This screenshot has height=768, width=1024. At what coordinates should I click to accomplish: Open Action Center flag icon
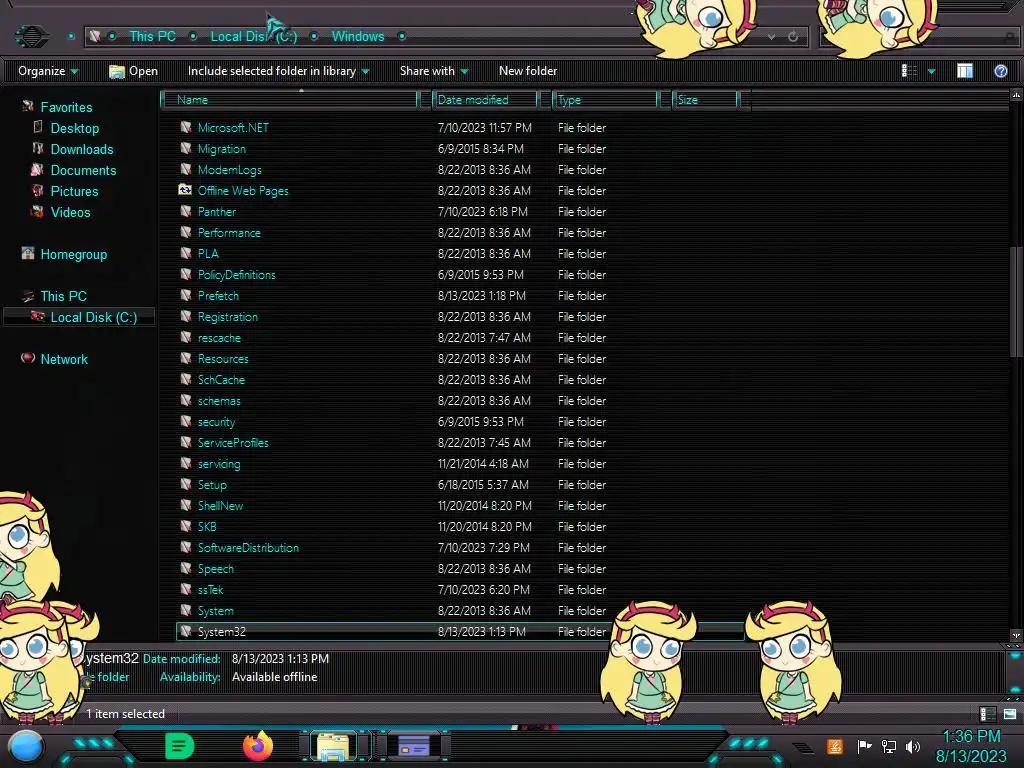pos(864,746)
